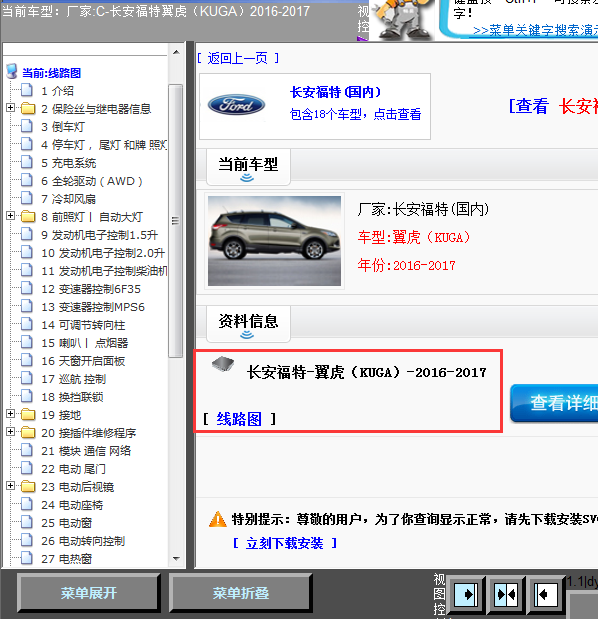Click the page icon beside 5 充电系统
598x619 pixels.
pyautogui.click(x=27, y=162)
